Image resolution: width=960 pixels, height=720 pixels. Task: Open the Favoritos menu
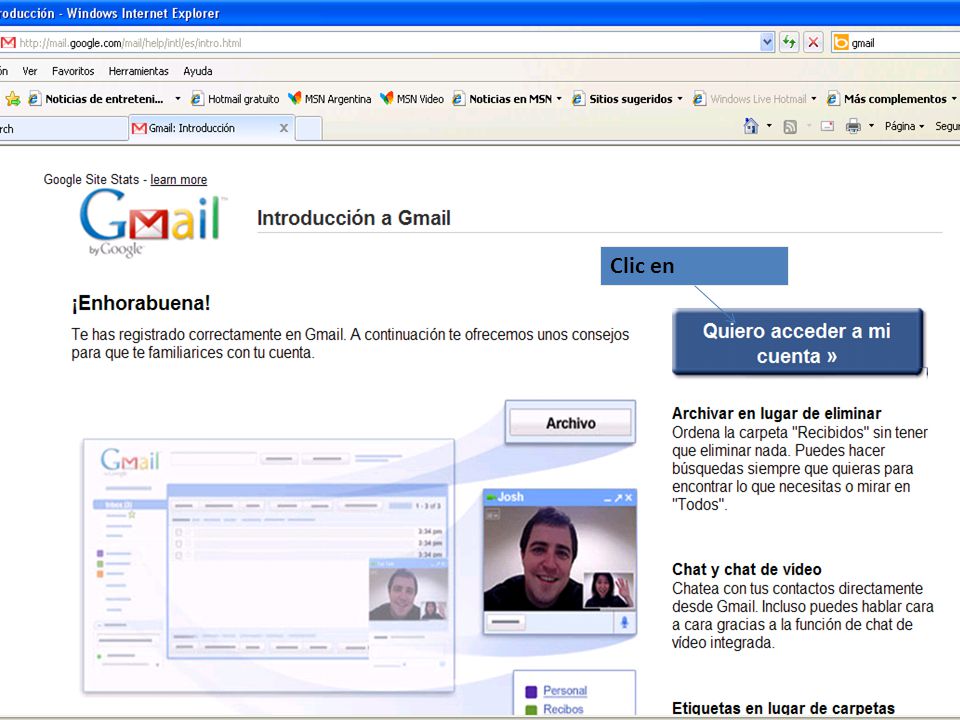73,71
